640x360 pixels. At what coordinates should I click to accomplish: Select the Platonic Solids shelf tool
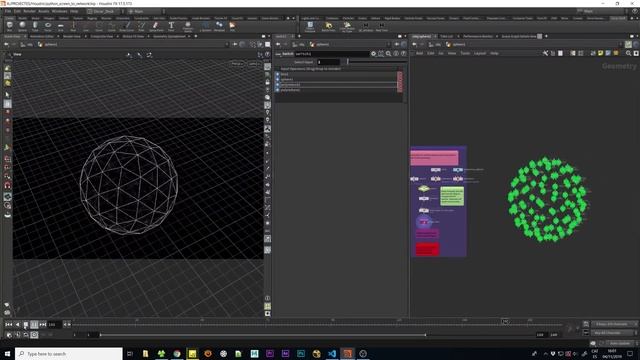click(x=187, y=27)
